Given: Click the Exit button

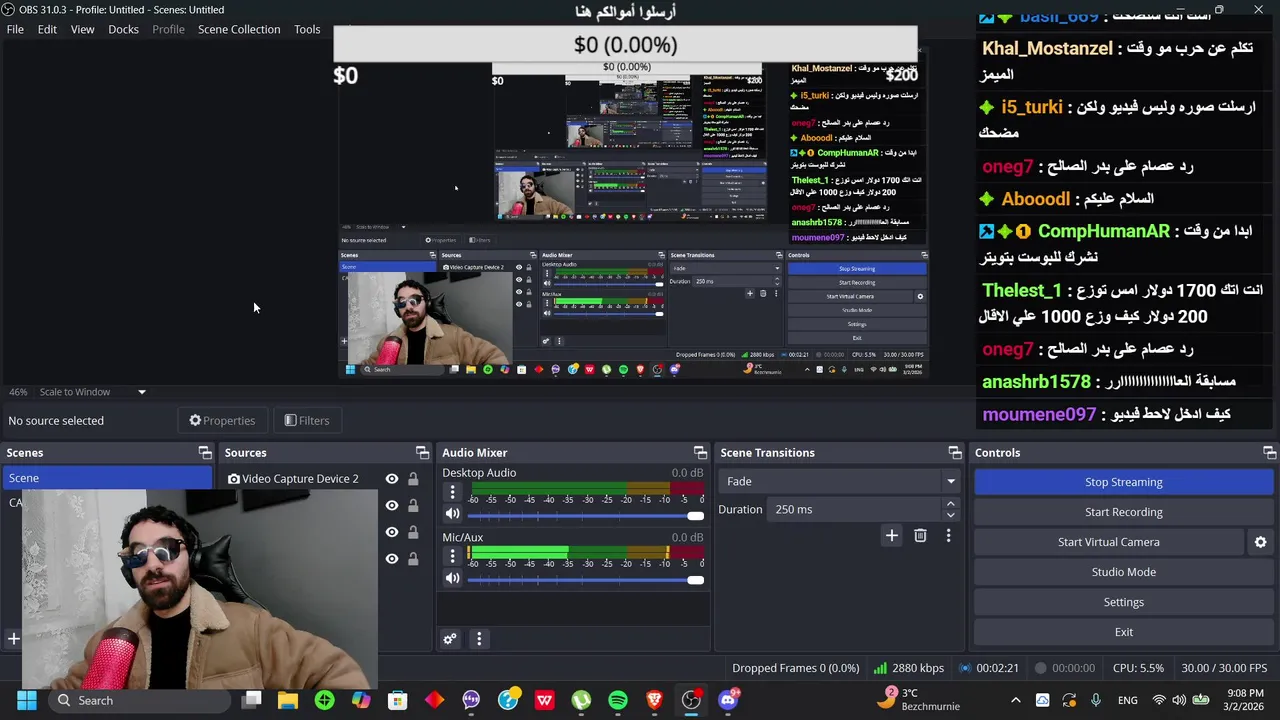Looking at the screenshot, I should click(1123, 632).
